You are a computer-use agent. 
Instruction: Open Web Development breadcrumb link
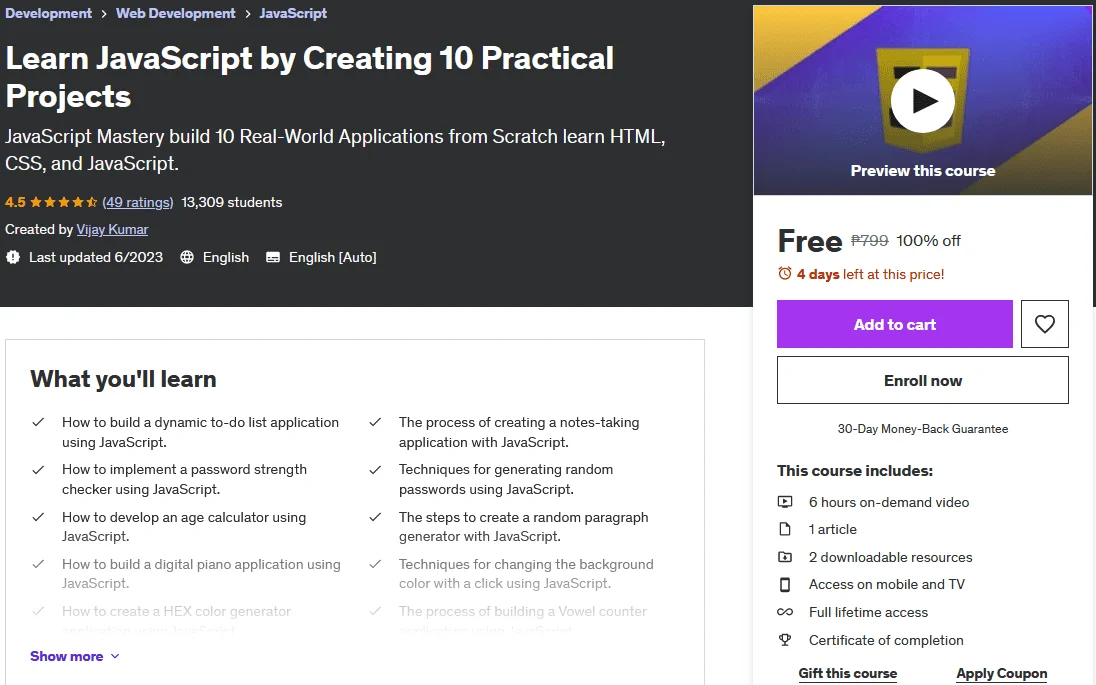coord(175,13)
